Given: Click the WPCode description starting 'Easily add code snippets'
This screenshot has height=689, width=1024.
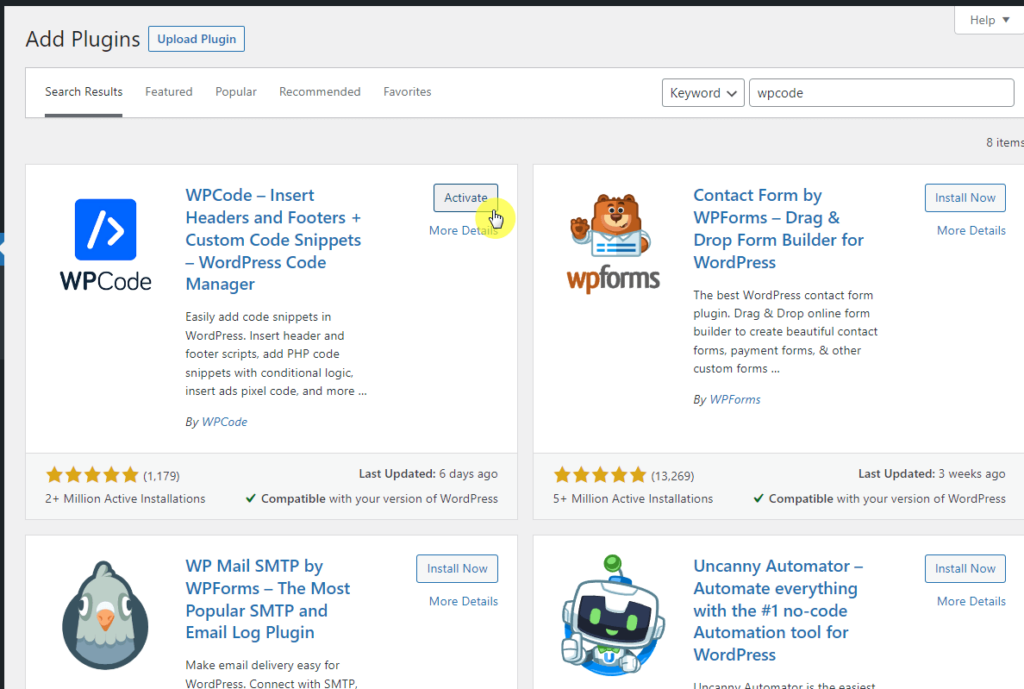Looking at the screenshot, I should pos(276,354).
